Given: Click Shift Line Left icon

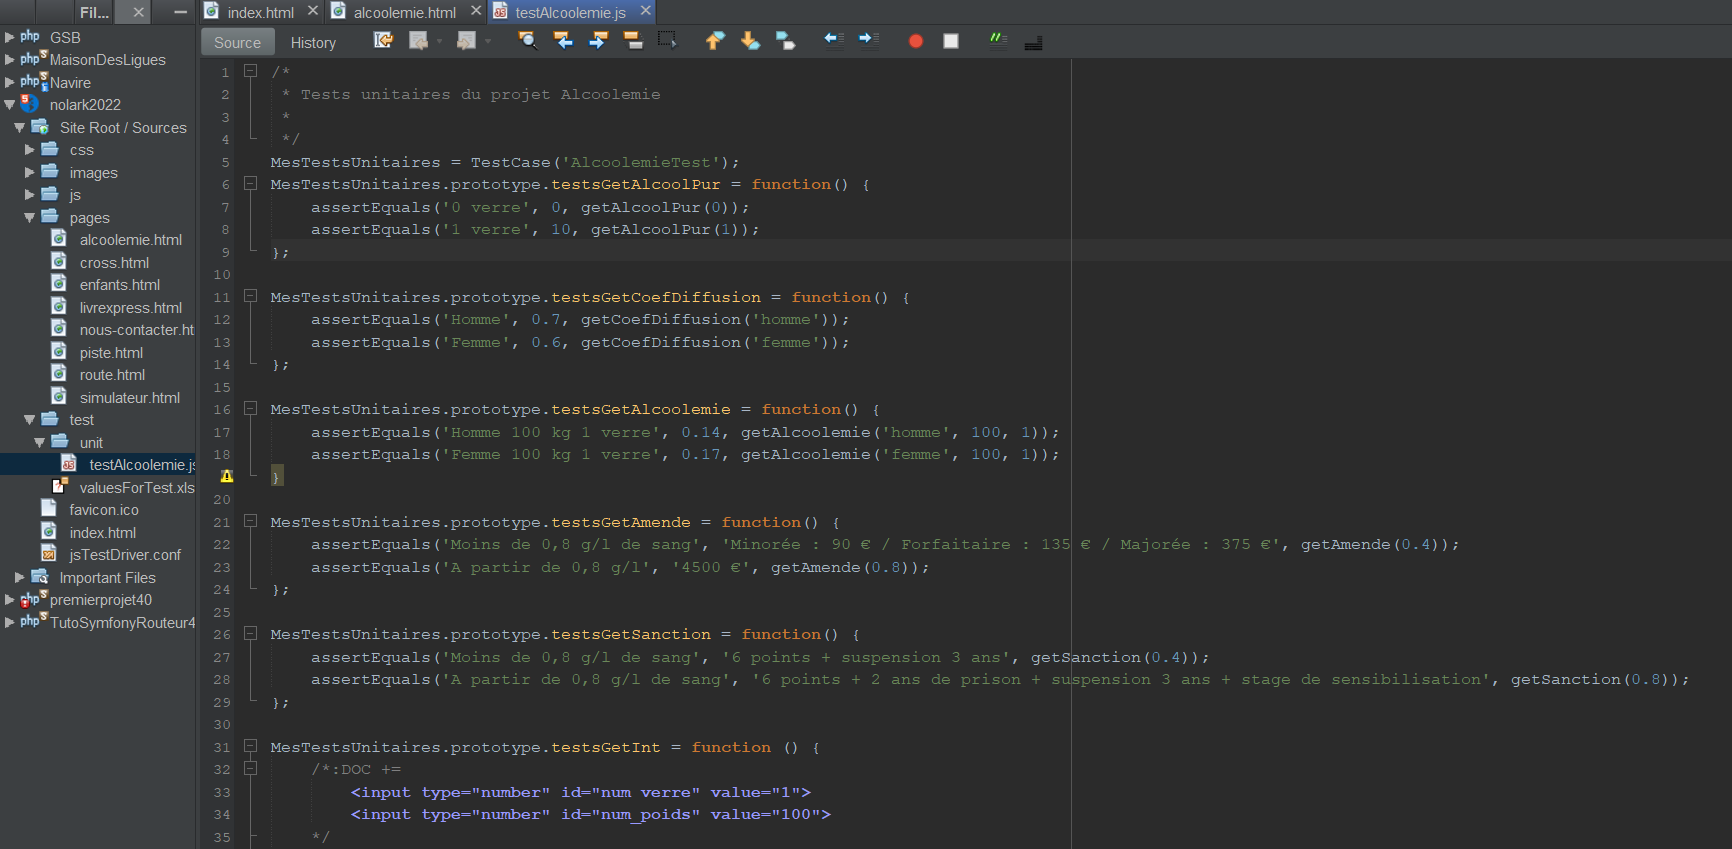Looking at the screenshot, I should coord(834,41).
